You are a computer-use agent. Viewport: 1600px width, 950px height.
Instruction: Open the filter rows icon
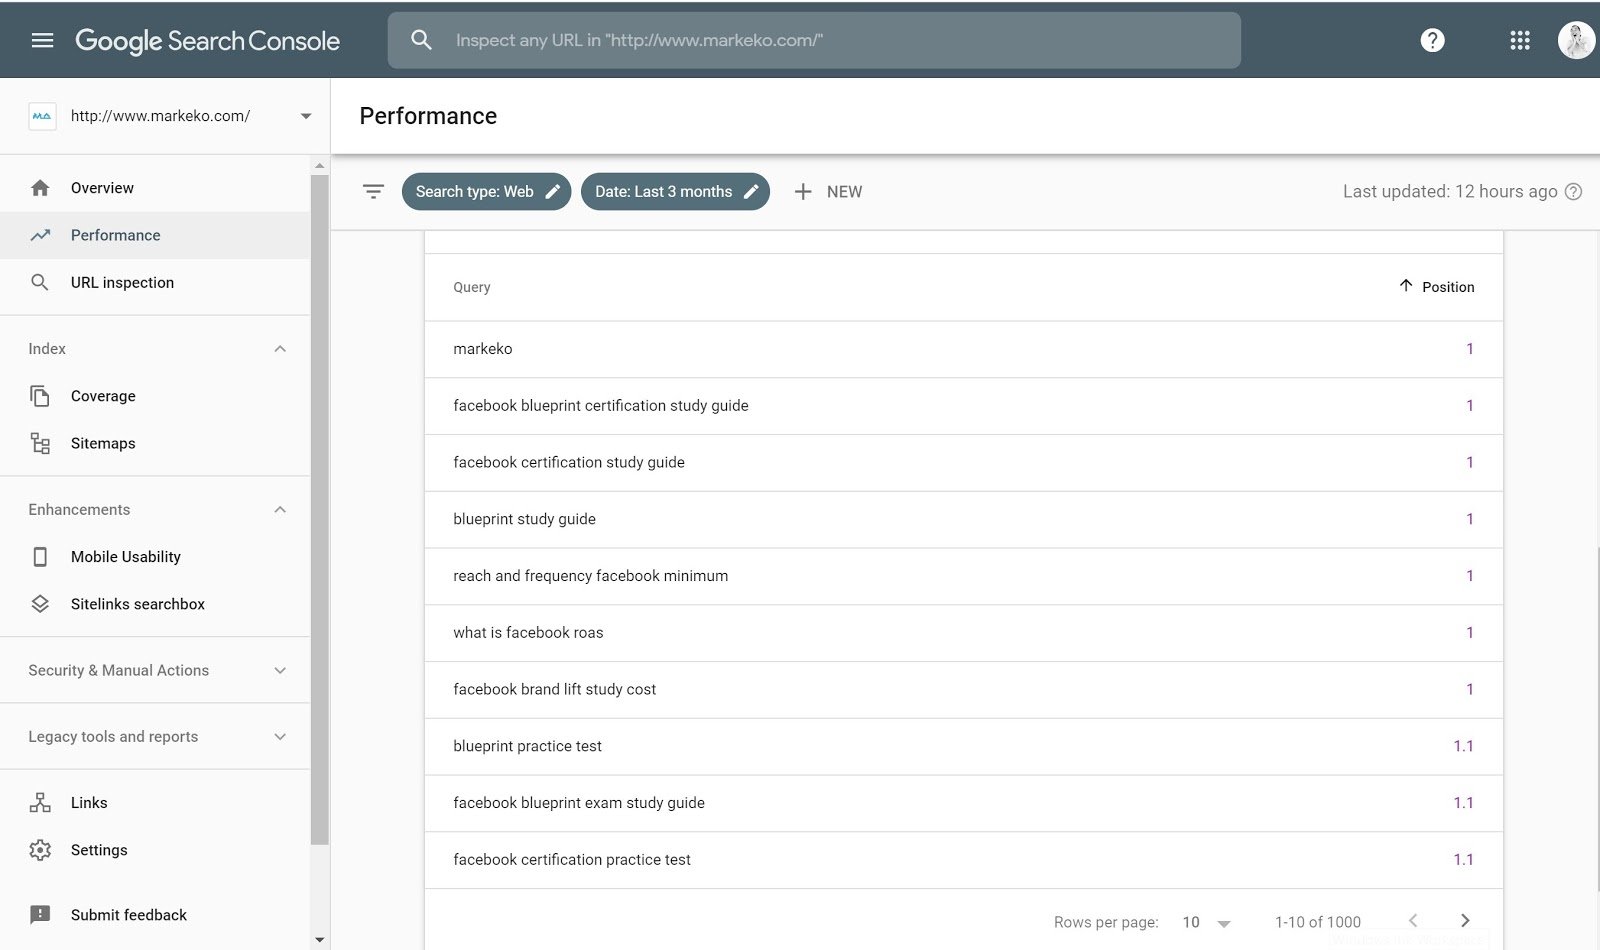373,192
